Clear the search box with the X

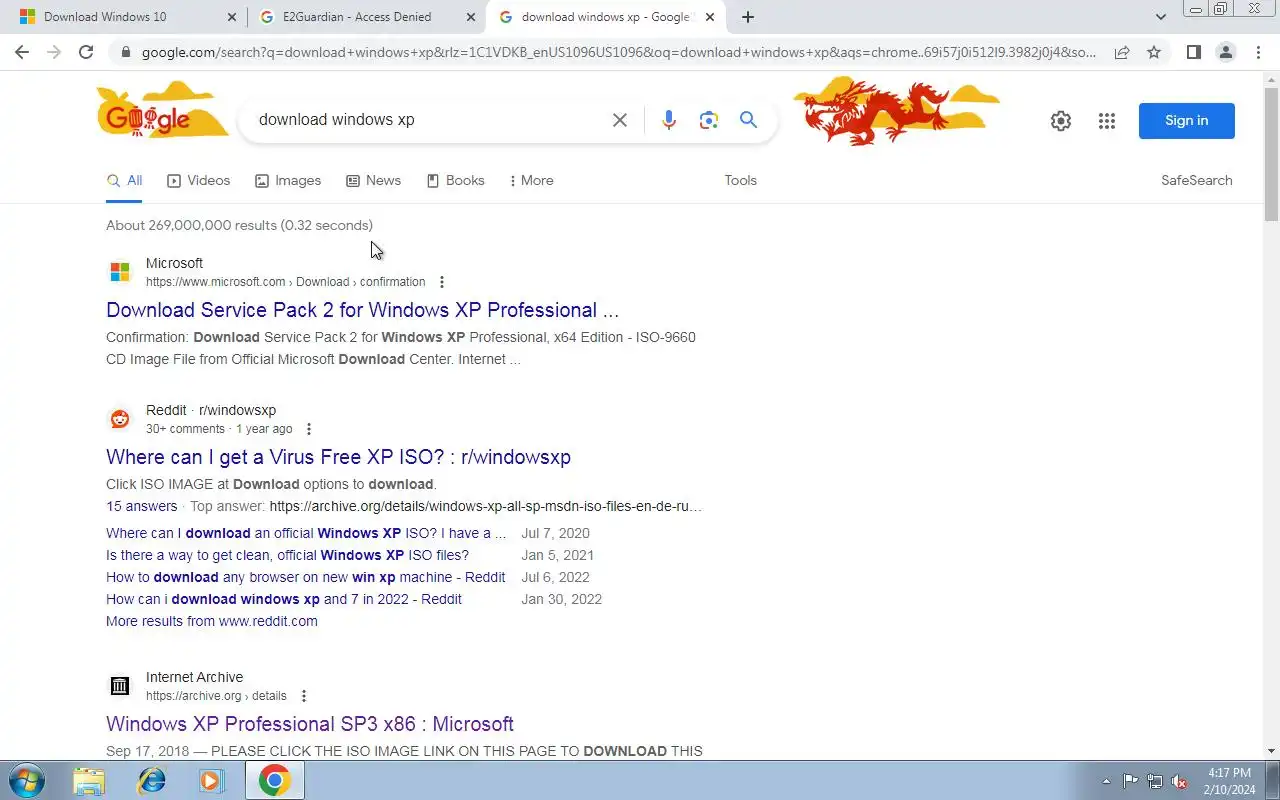[620, 120]
